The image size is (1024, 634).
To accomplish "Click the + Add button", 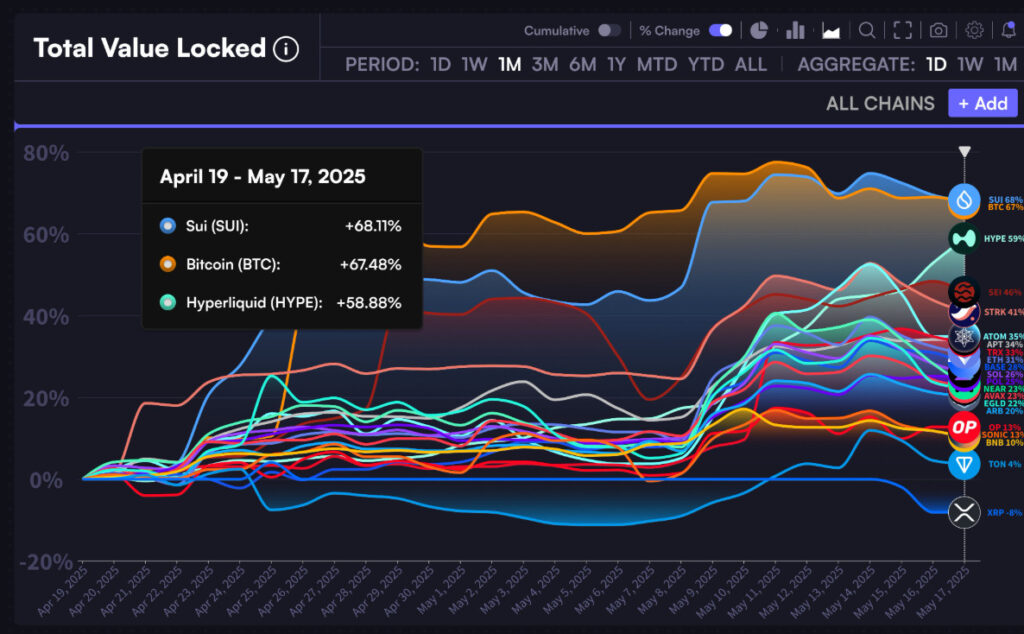I will pos(983,103).
